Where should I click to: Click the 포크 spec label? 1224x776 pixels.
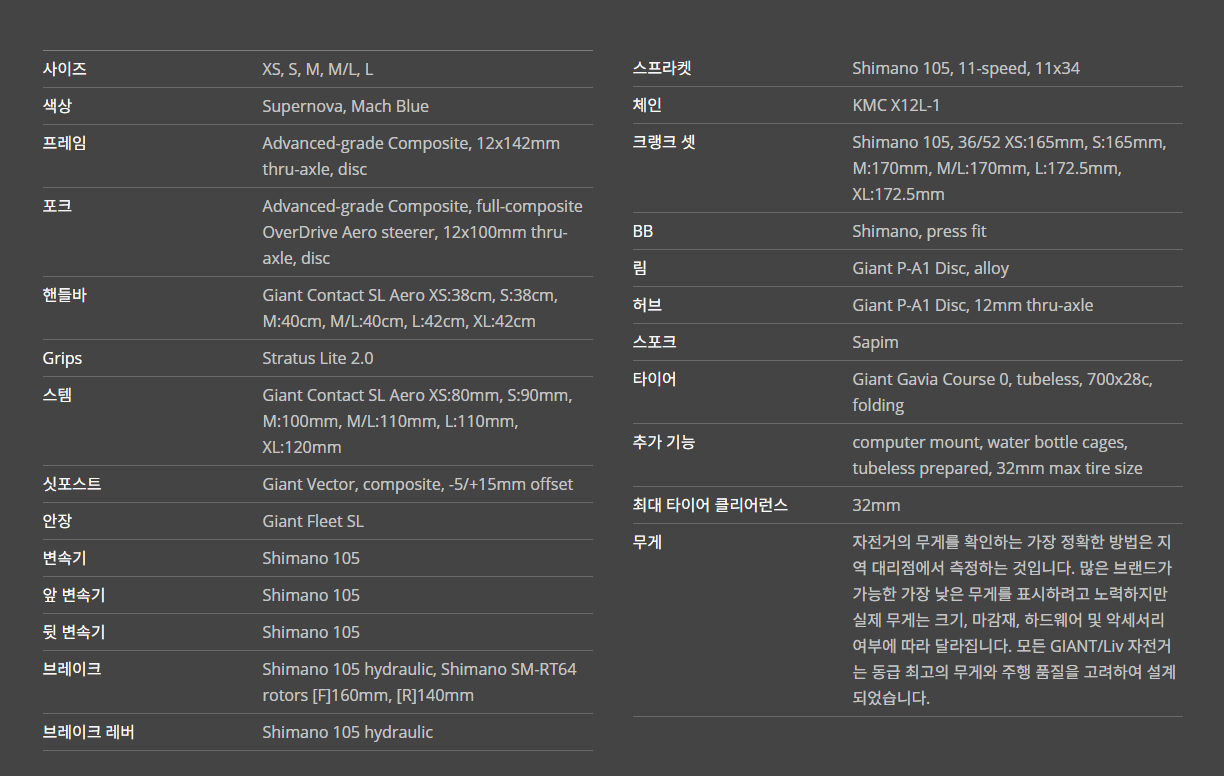pos(57,206)
